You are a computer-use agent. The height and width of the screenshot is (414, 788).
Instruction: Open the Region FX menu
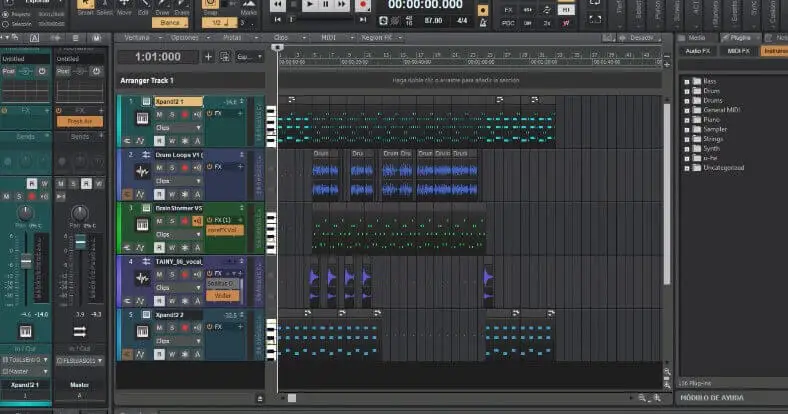(379, 38)
